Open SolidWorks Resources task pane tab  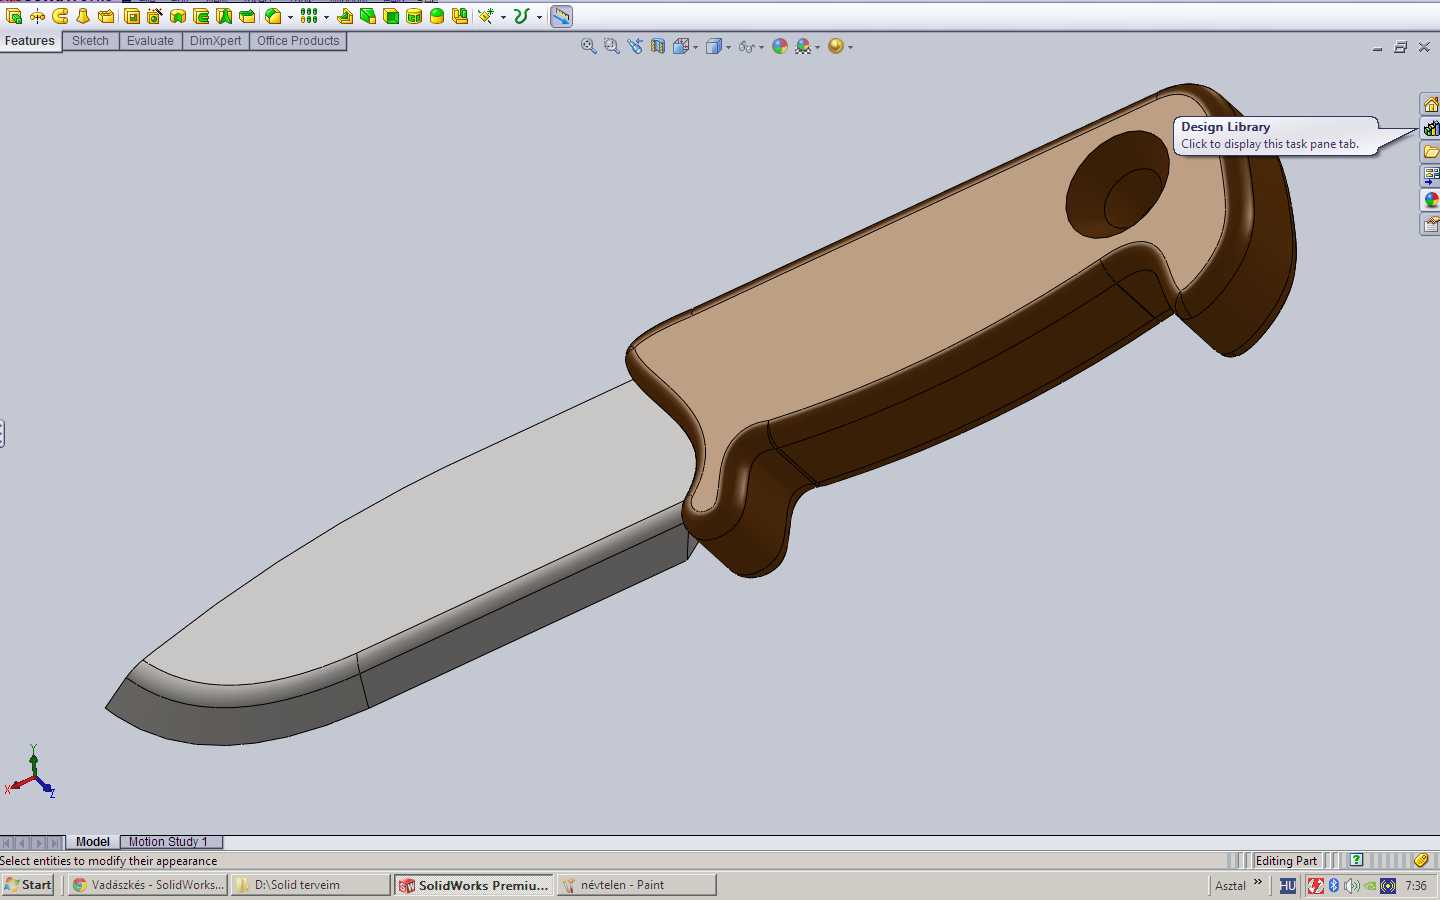pos(1431,104)
